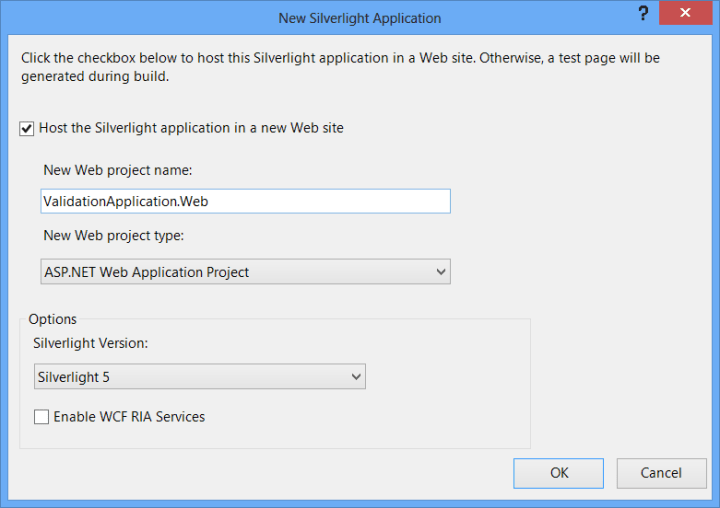Click the 'Silverlight Version:' label
The image size is (720, 508).
coord(91,342)
